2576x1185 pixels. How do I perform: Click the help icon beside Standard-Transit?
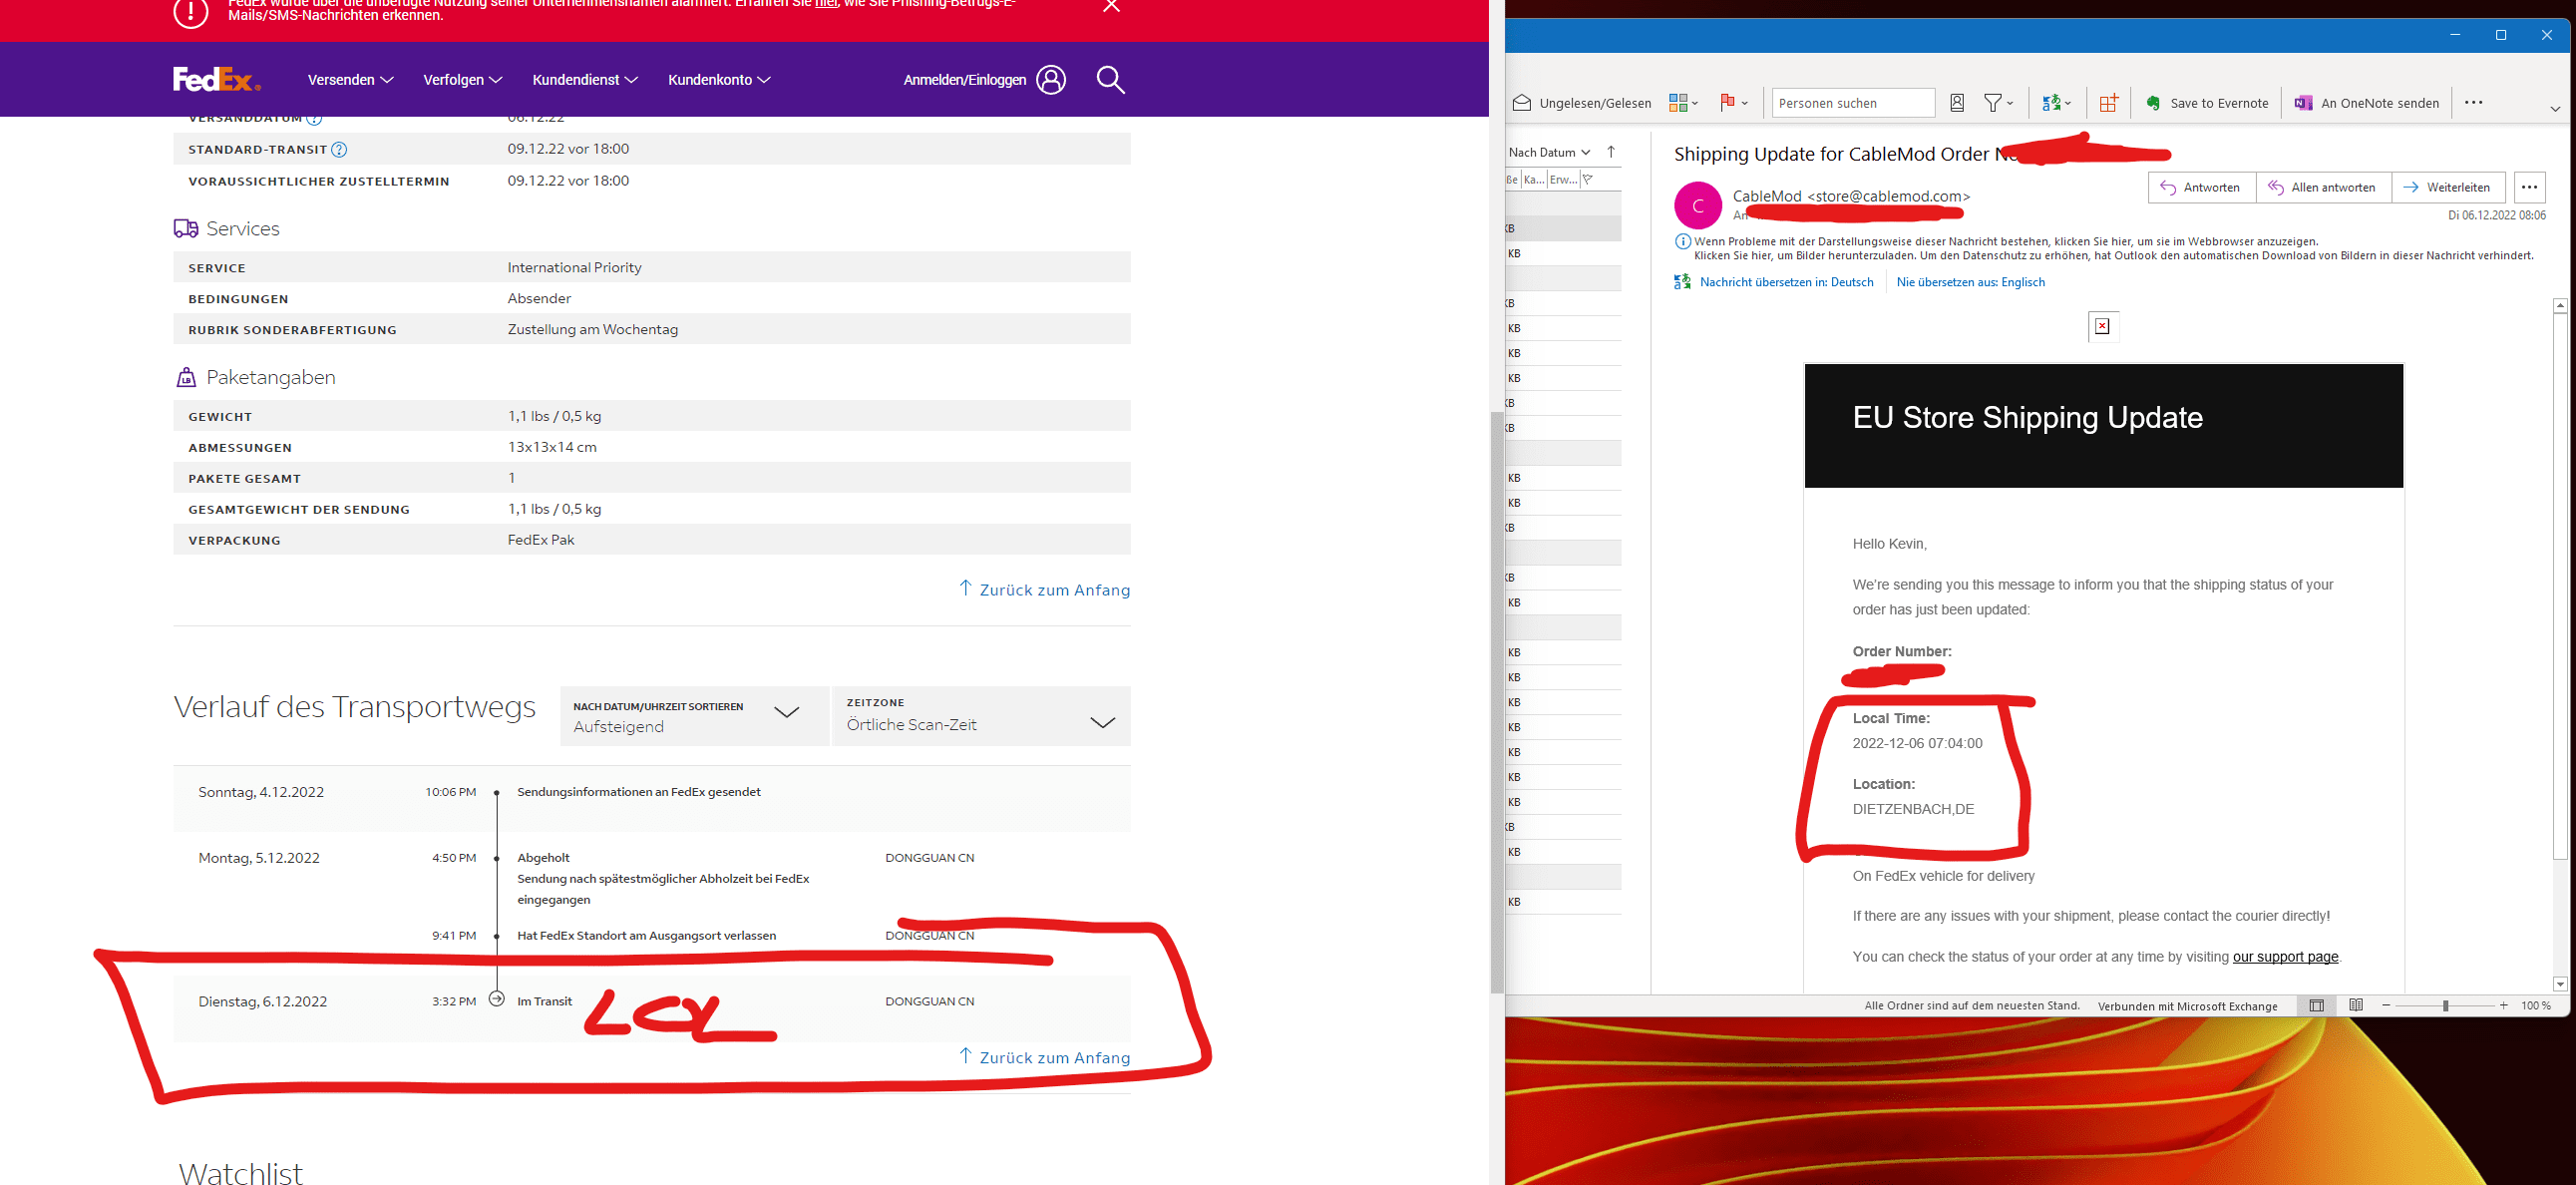(339, 149)
